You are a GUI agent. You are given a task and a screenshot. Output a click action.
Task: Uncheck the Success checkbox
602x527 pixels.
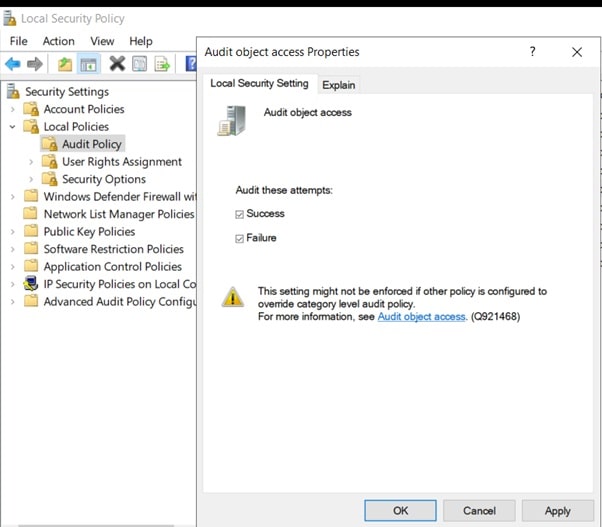(240, 214)
